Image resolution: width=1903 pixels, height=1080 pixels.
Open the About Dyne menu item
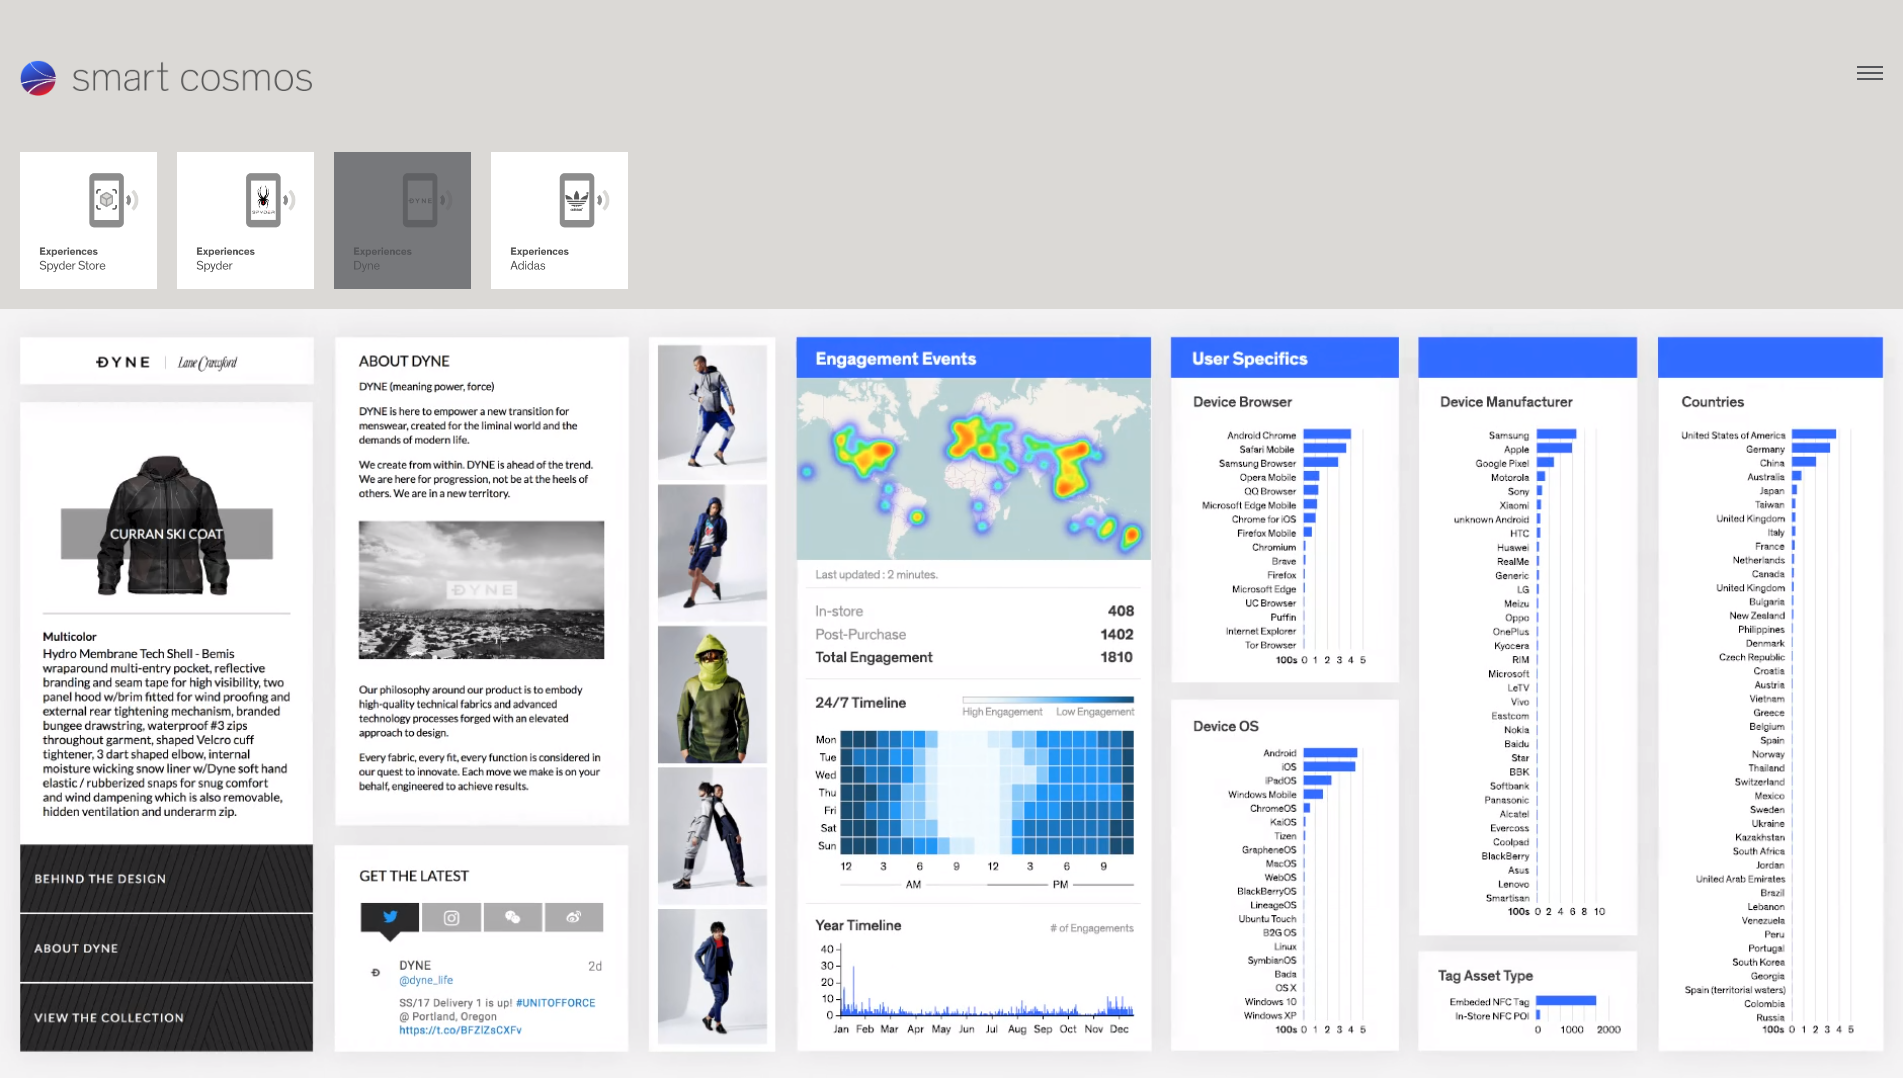pos(166,948)
